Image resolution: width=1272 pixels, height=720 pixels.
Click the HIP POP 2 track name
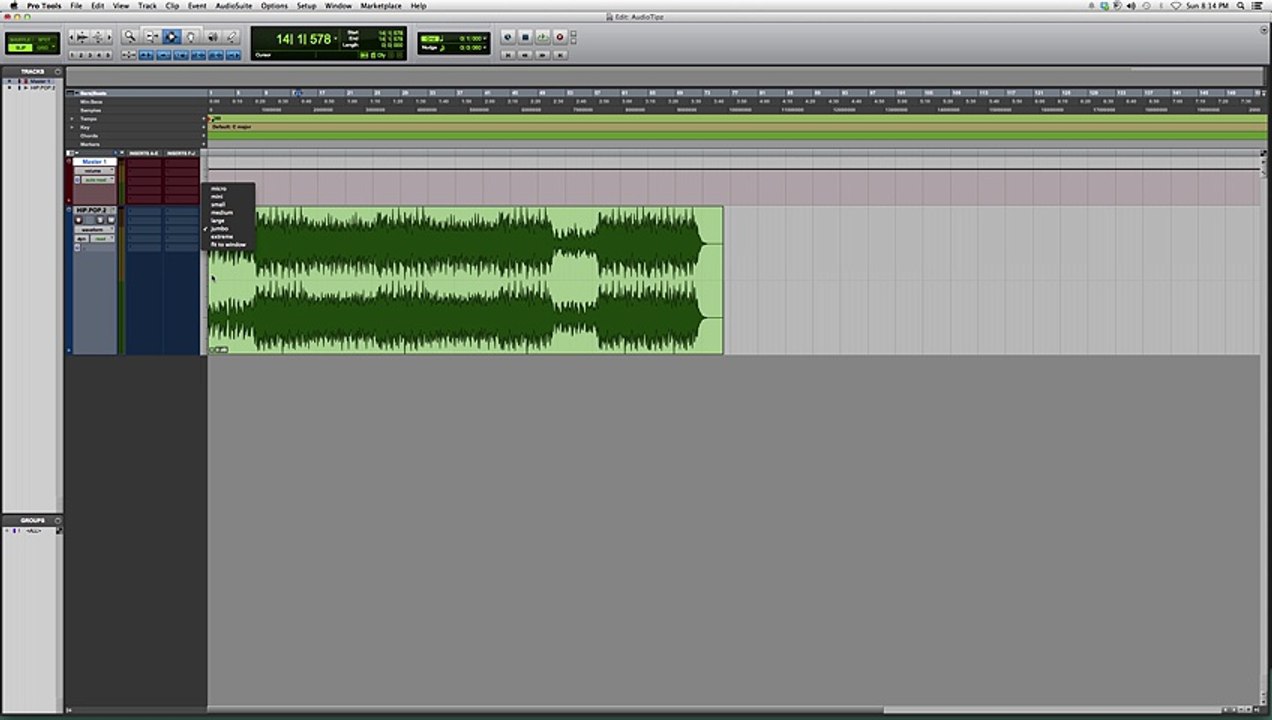[91, 210]
